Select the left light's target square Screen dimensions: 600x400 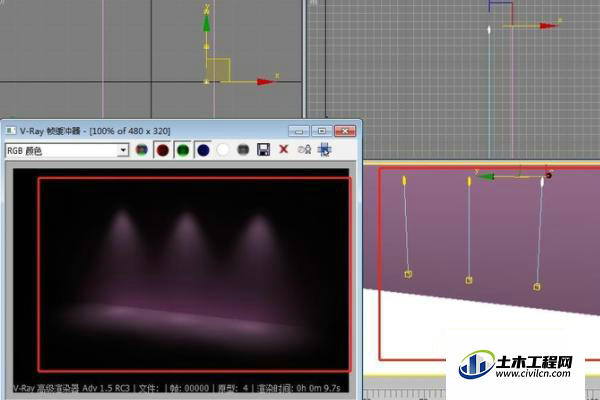click(408, 274)
